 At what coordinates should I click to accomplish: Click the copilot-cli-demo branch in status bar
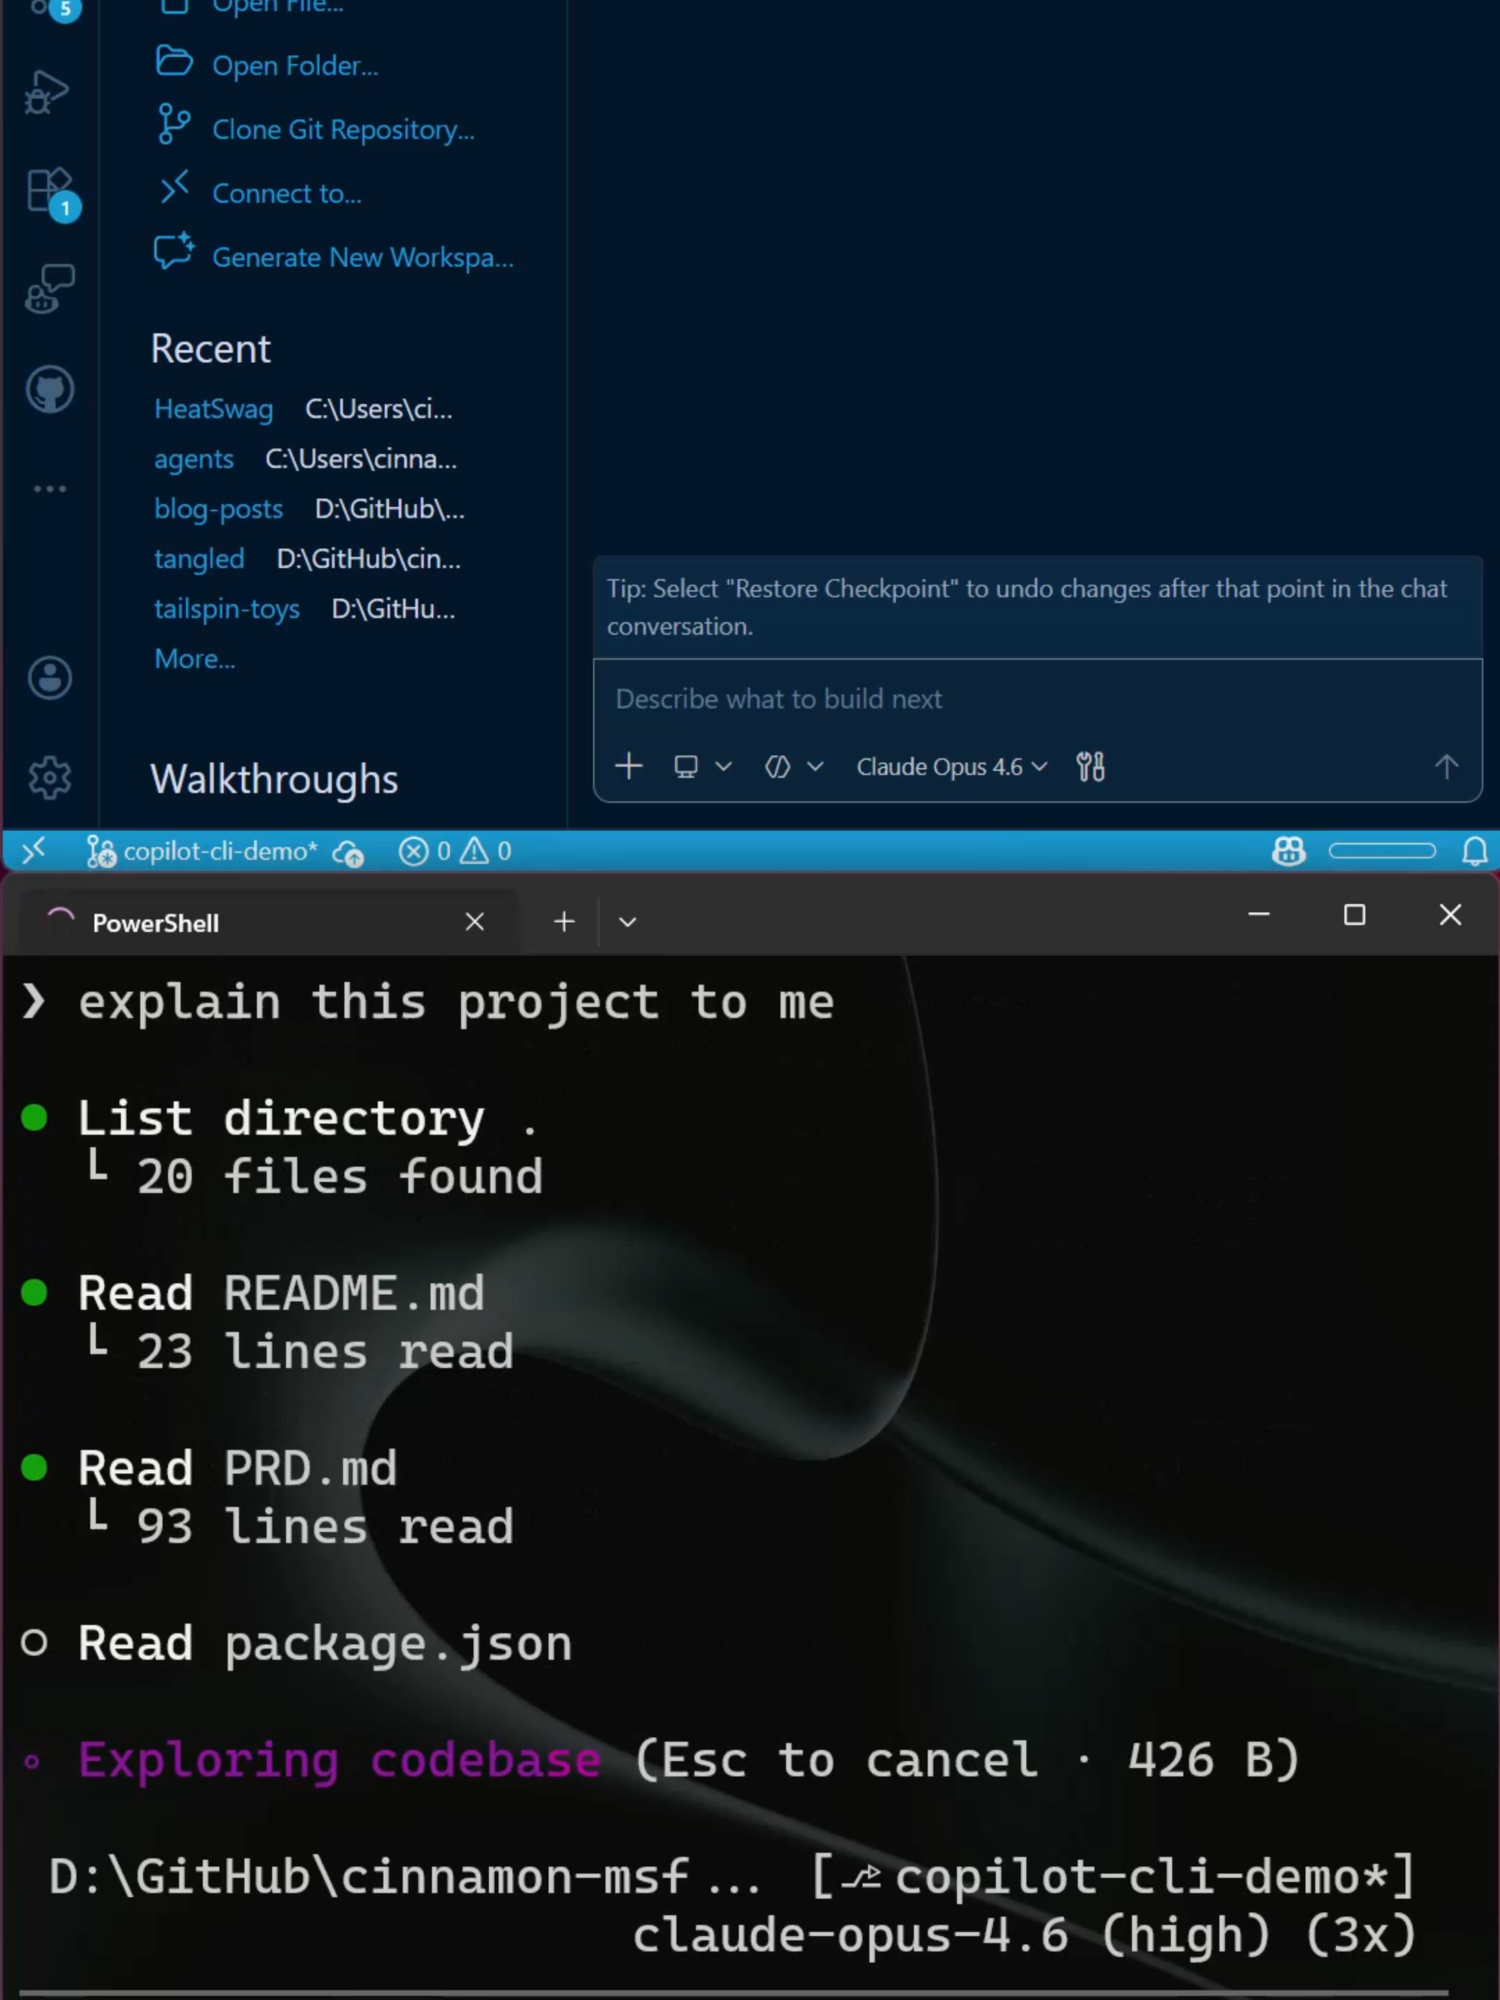coord(203,851)
